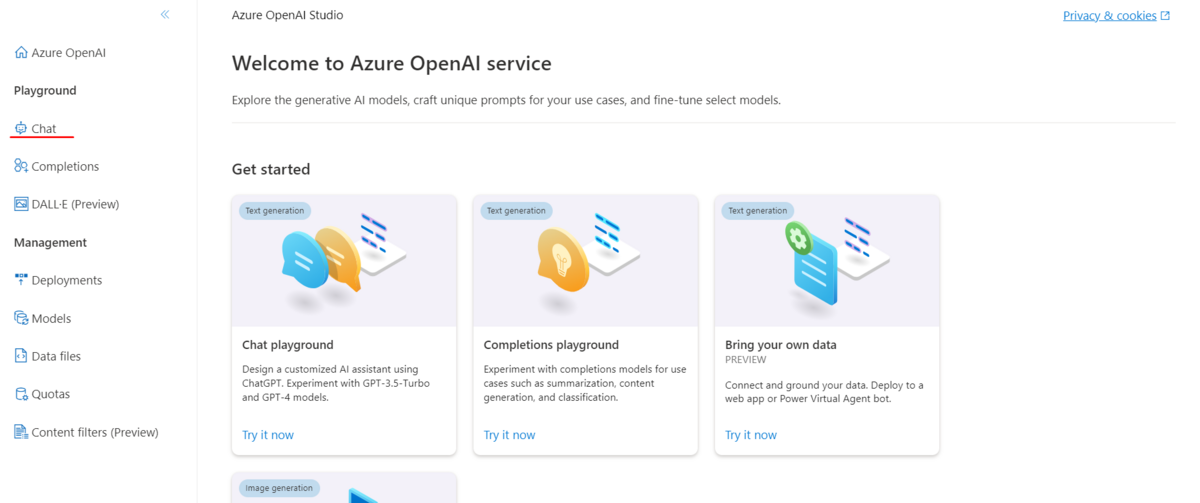The image size is (1200, 503).
Task: Open the Image generation card
Action: coord(344,488)
